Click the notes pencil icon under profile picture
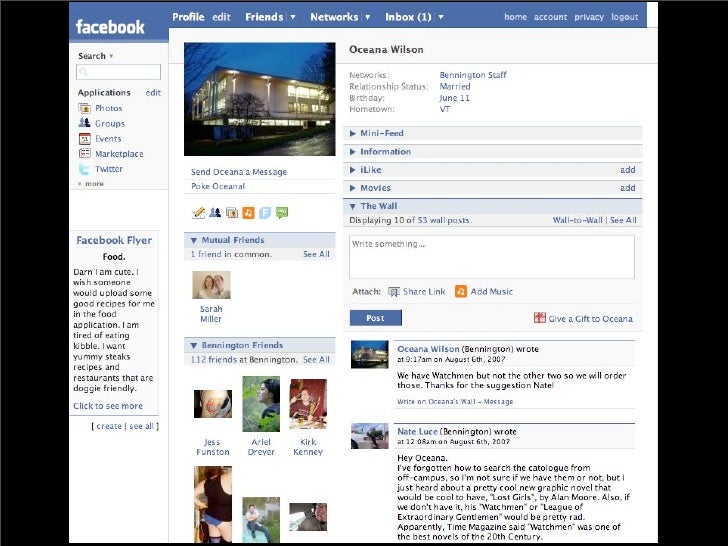The width and height of the screenshot is (728, 546). [x=198, y=213]
